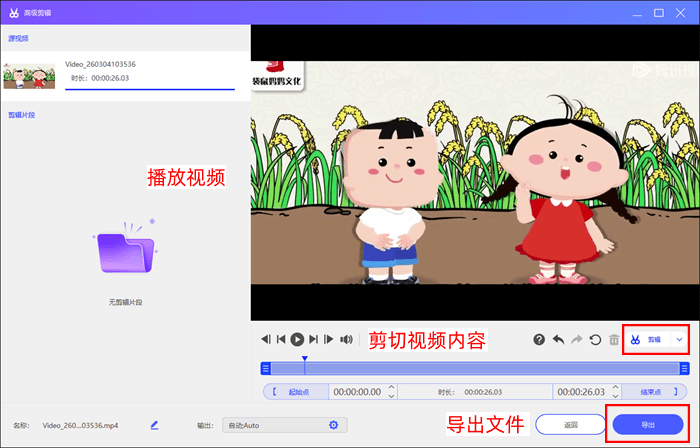Step forward one frame in the player
700x448 pixels.
coord(329,340)
